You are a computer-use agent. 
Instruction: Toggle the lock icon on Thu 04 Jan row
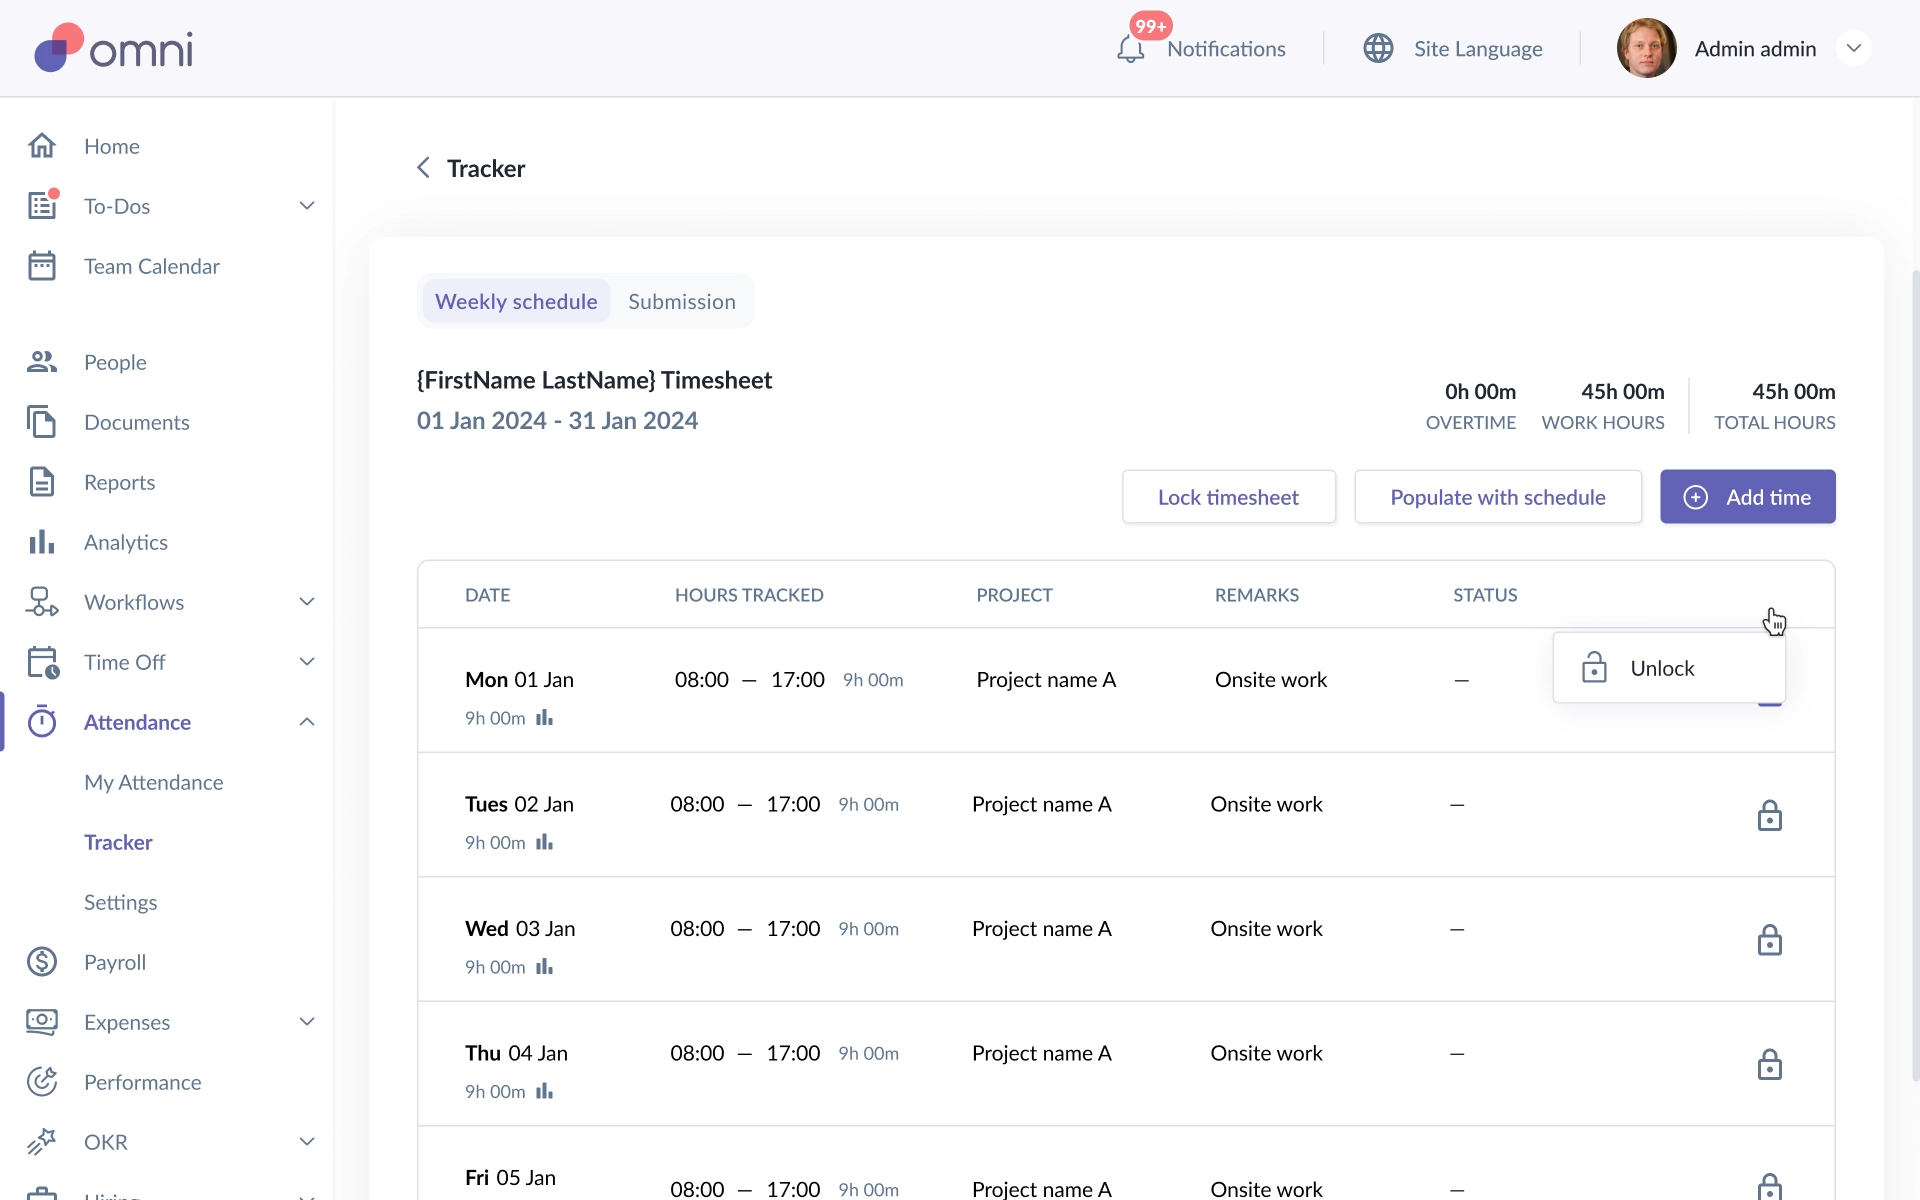point(1769,1065)
